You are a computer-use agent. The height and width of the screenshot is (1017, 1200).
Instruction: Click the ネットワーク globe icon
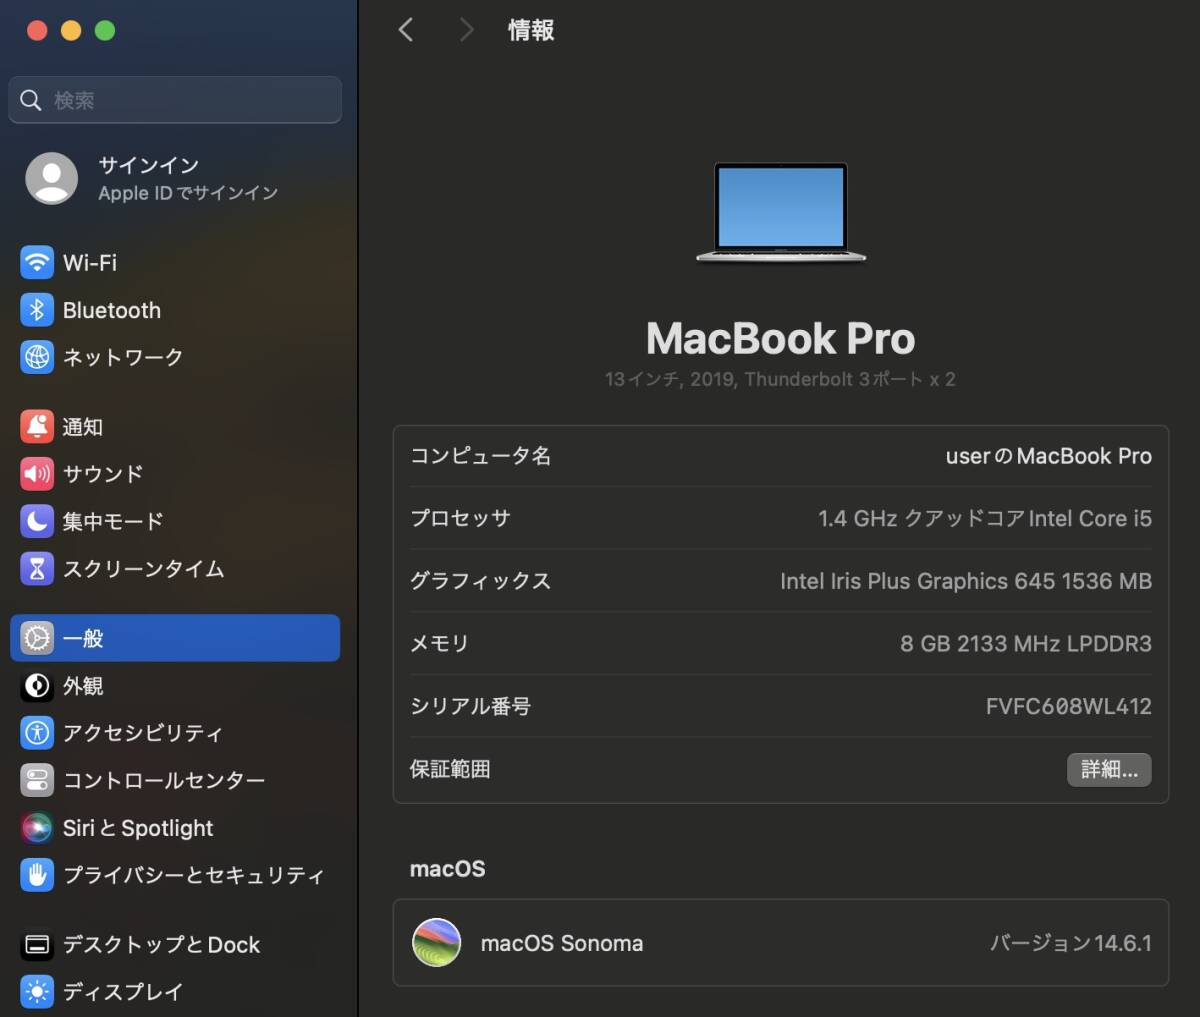[x=37, y=357]
